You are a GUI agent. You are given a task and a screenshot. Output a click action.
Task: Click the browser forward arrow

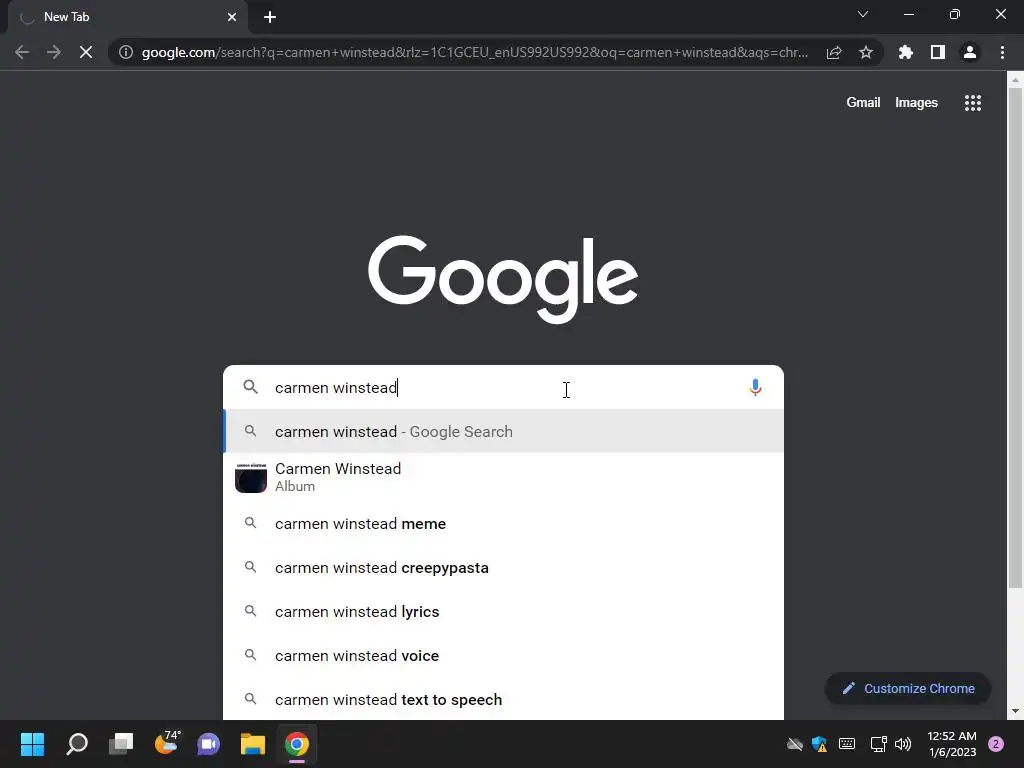(54, 52)
